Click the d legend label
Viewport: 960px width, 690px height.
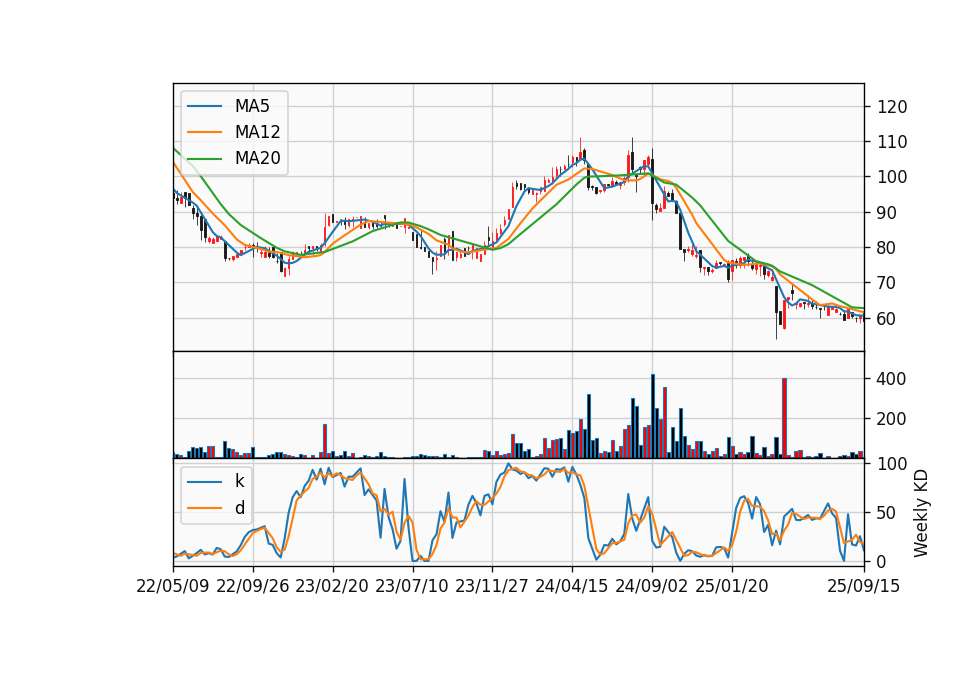click(239, 507)
